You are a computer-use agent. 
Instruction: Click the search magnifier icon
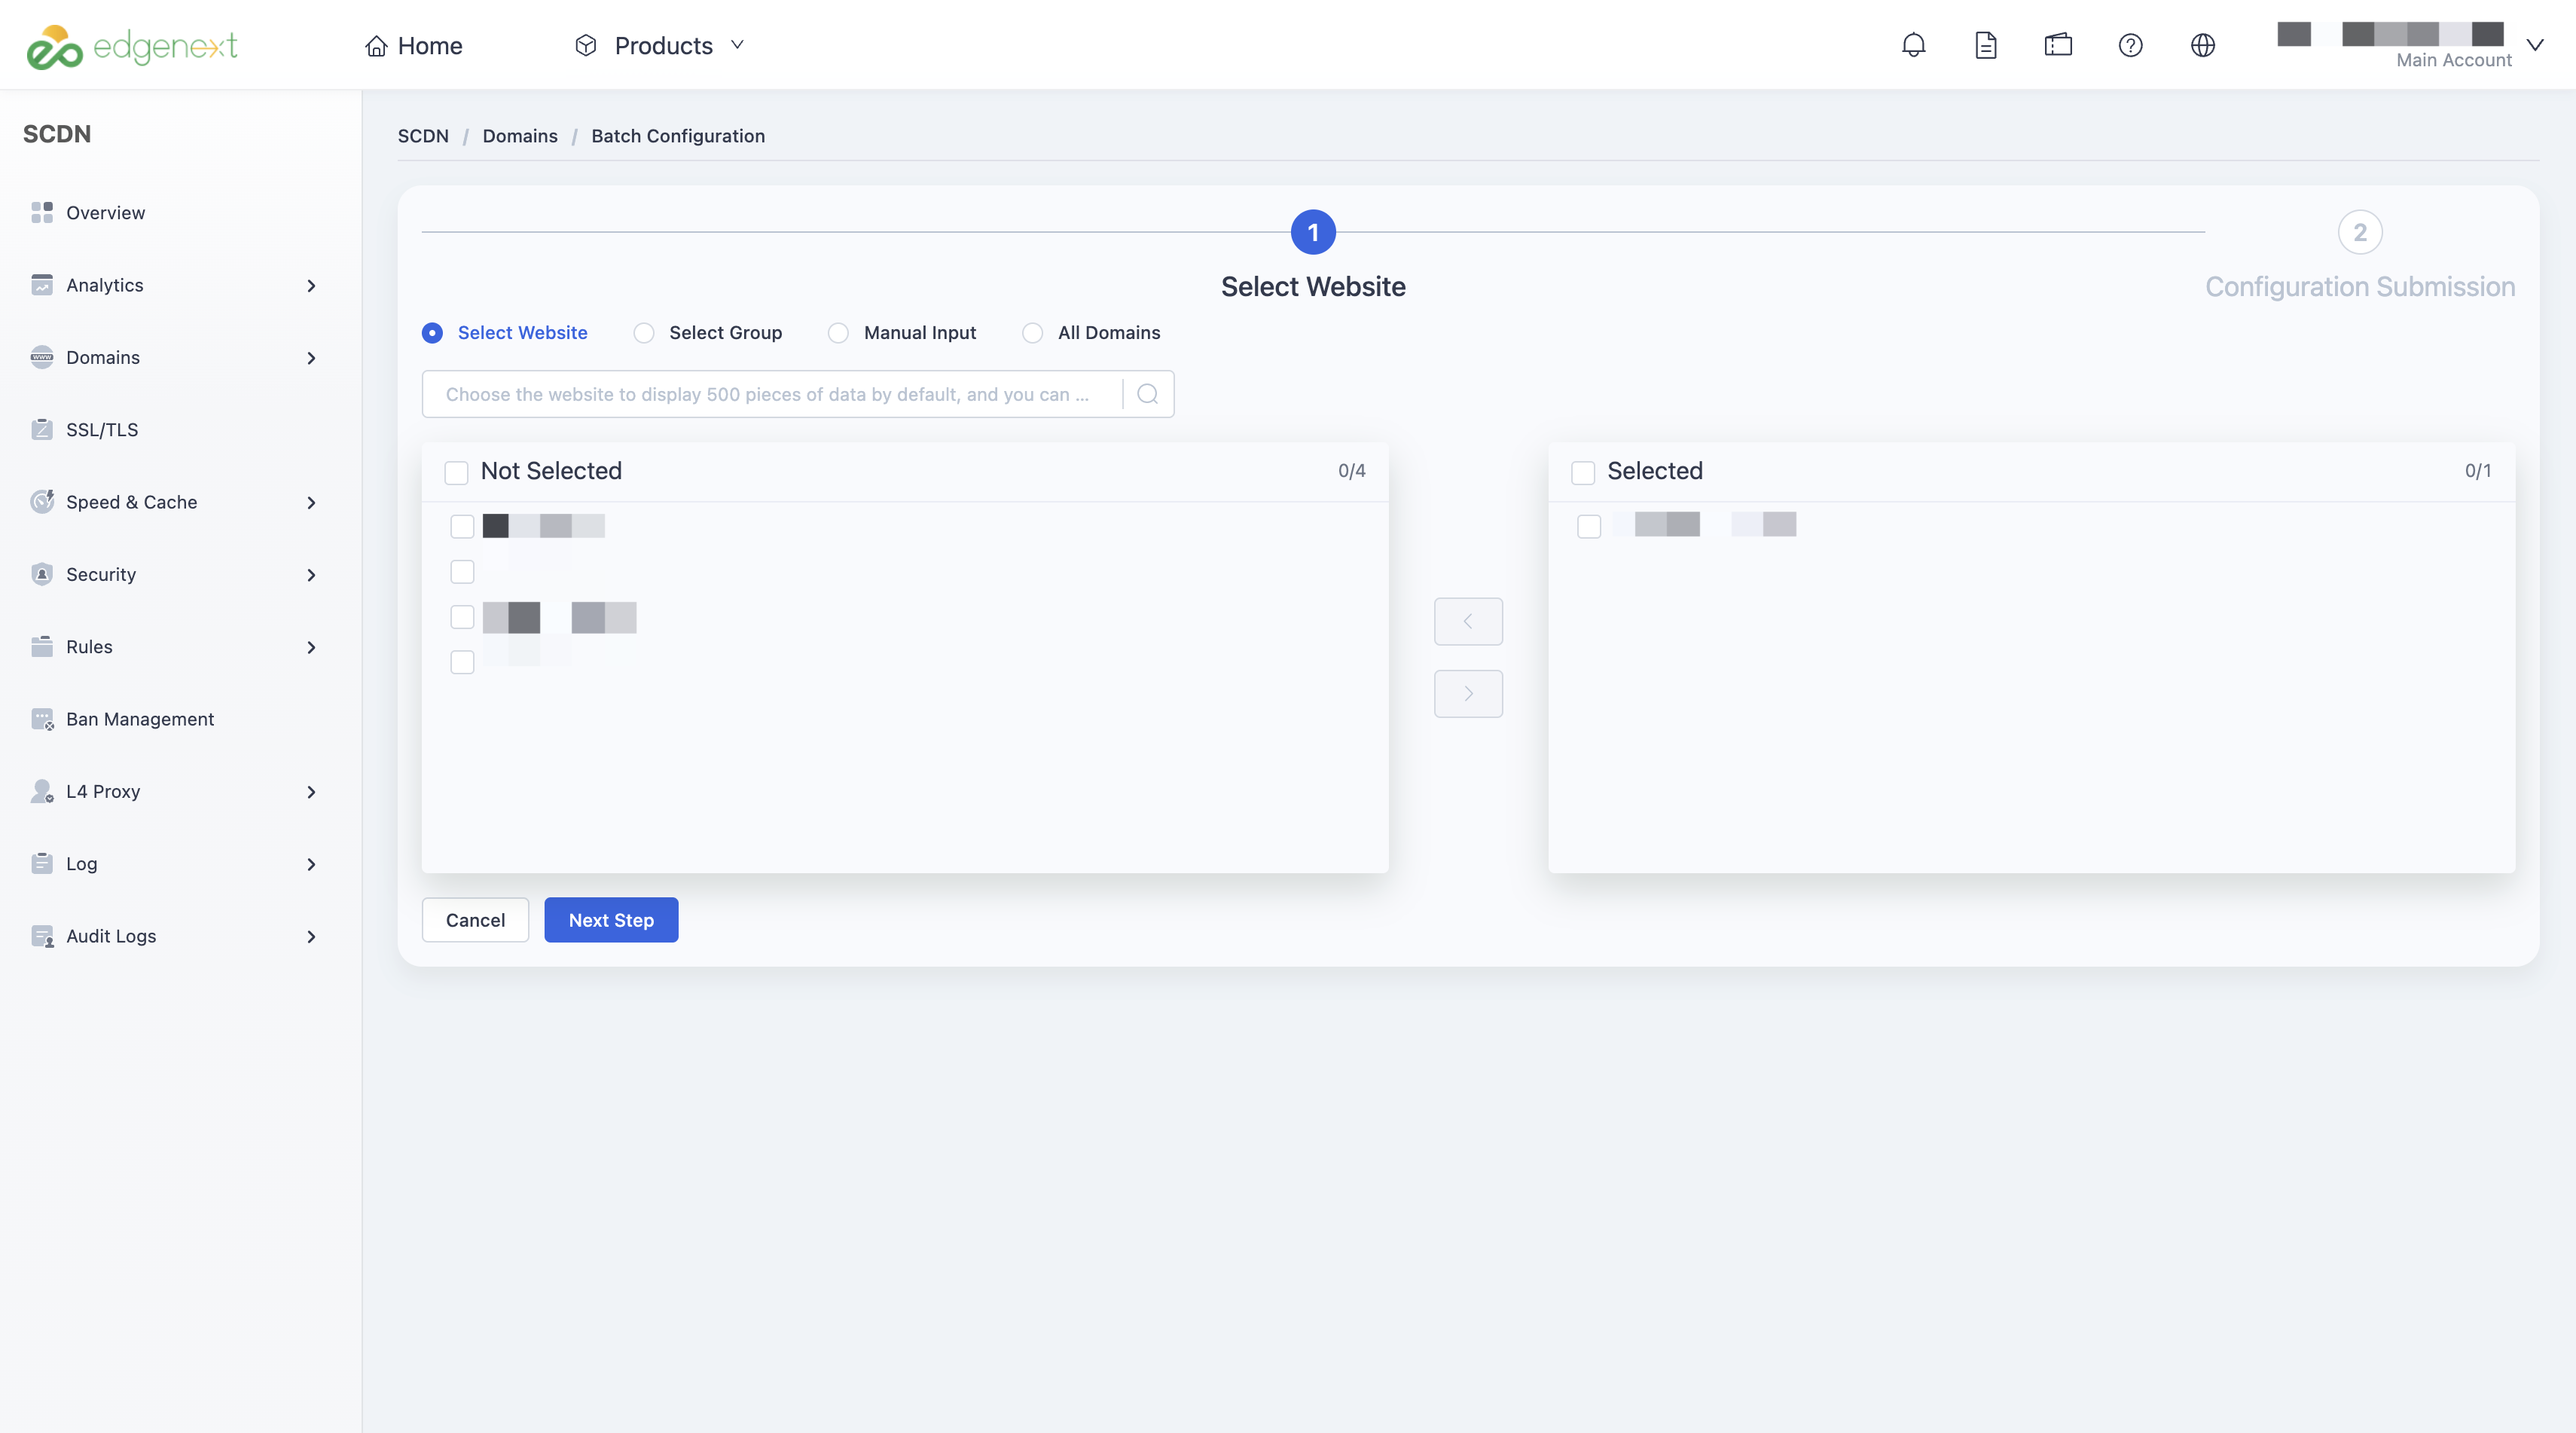[x=1148, y=394]
